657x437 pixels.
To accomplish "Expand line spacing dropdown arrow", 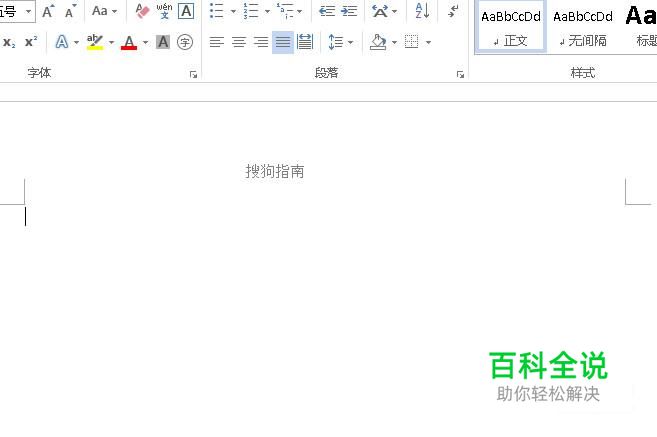I will point(350,42).
